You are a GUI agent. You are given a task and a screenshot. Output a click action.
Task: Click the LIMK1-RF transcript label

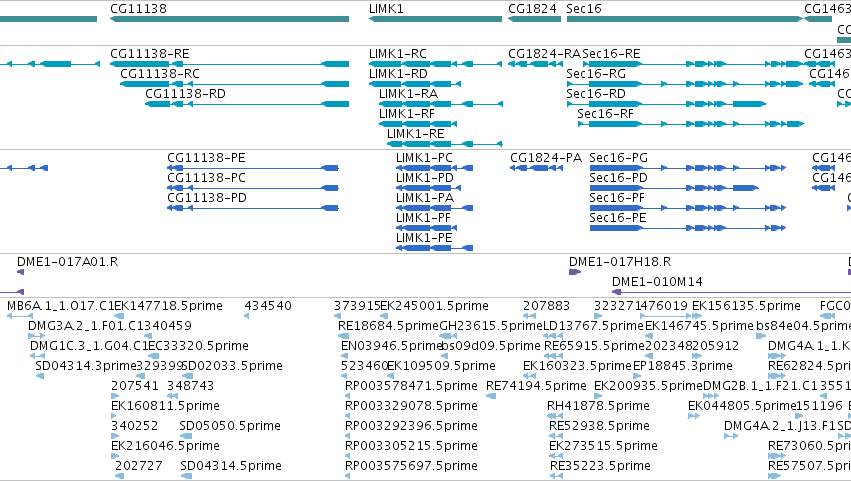click(407, 113)
